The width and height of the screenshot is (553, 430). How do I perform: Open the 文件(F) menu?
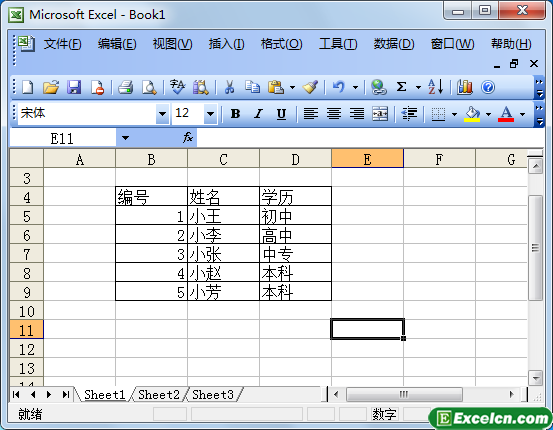pos(62,44)
